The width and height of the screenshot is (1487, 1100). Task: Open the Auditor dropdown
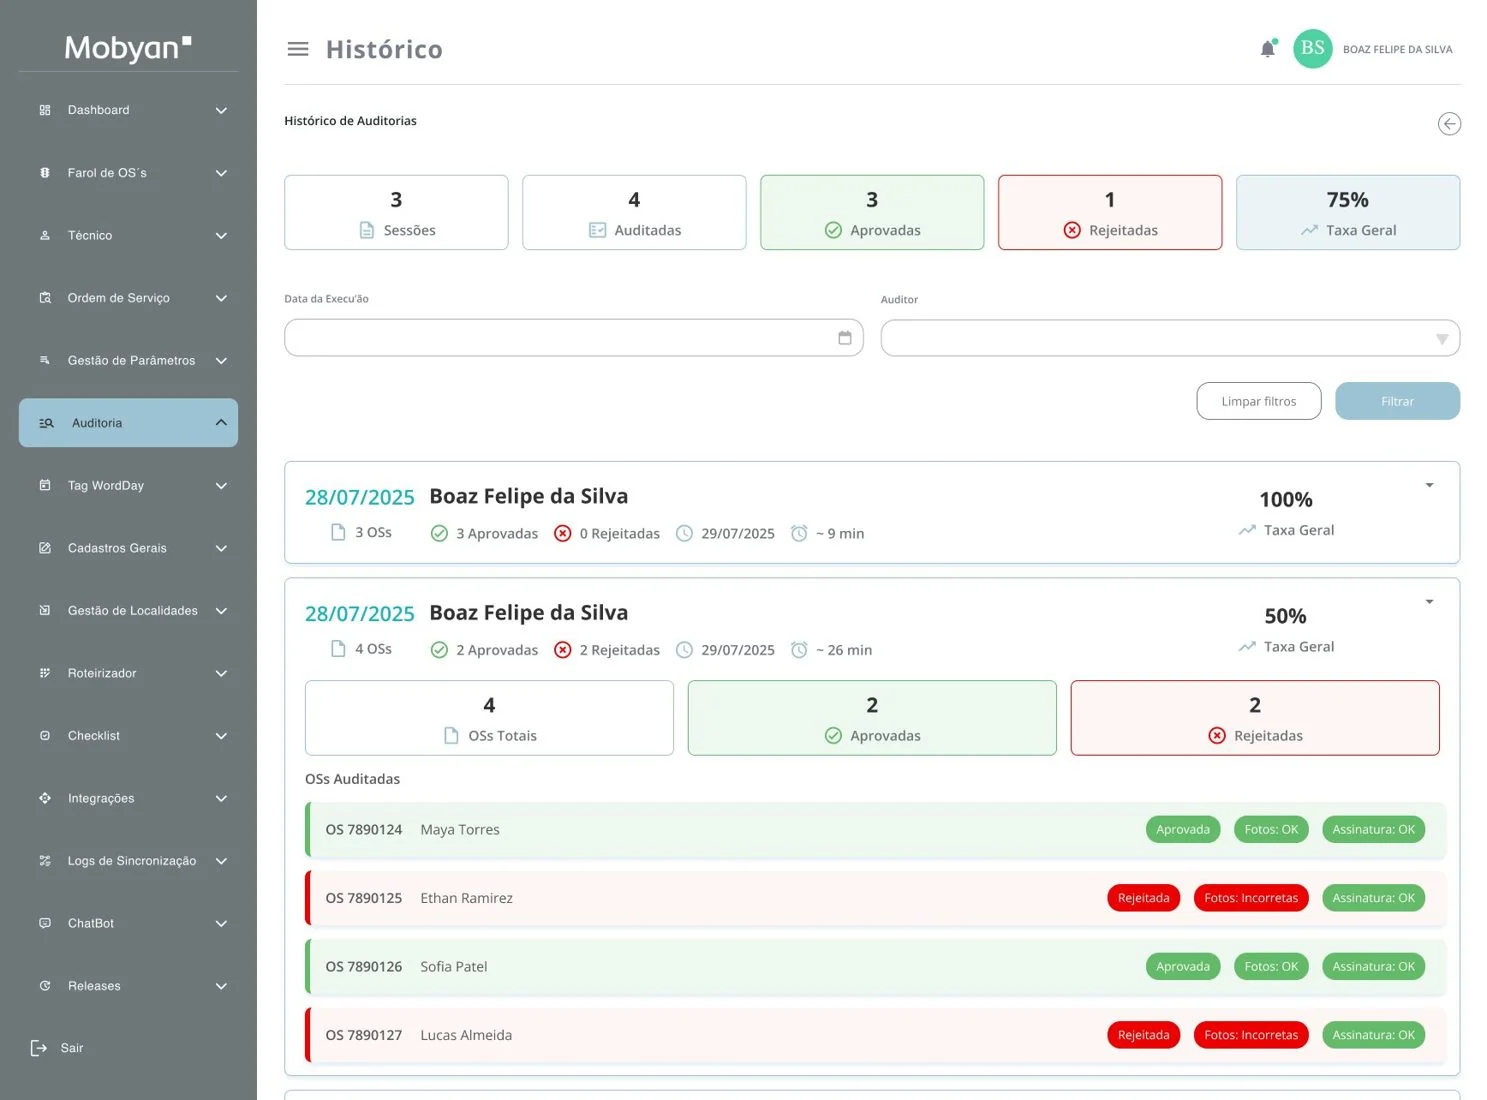pyautogui.click(x=1170, y=338)
